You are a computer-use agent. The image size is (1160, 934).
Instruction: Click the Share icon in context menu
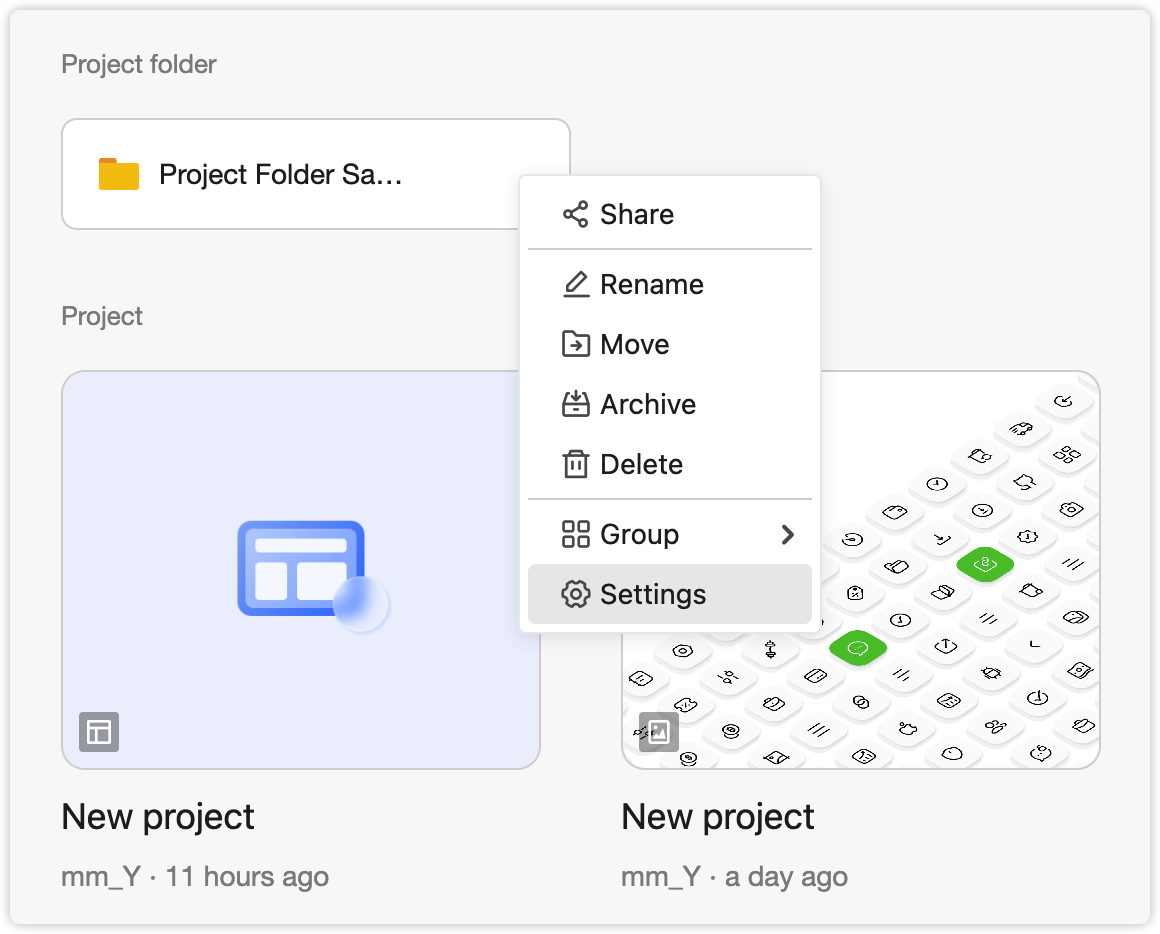point(576,214)
